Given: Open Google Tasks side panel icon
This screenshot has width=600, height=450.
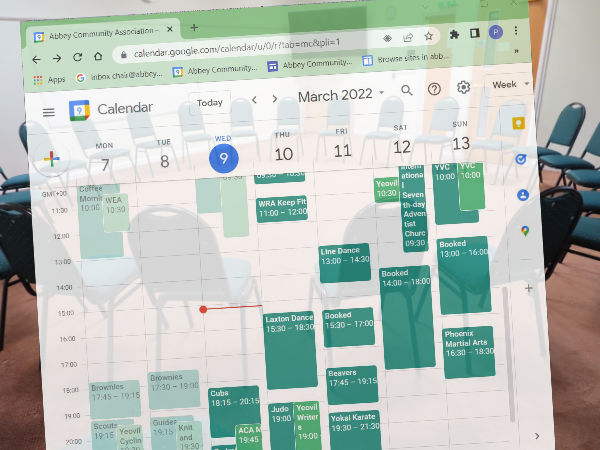Looking at the screenshot, I should 520,159.
